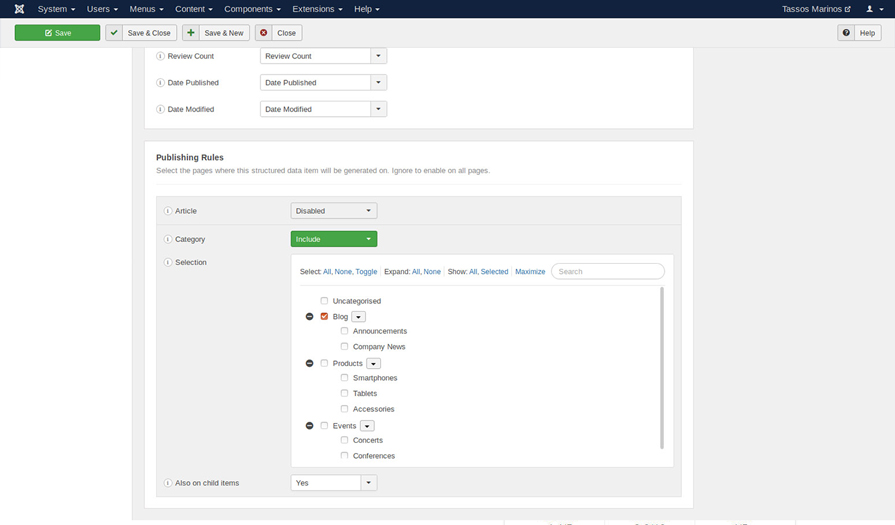Check the Smartphones category checkbox
The height and width of the screenshot is (525, 895).
[x=344, y=378]
